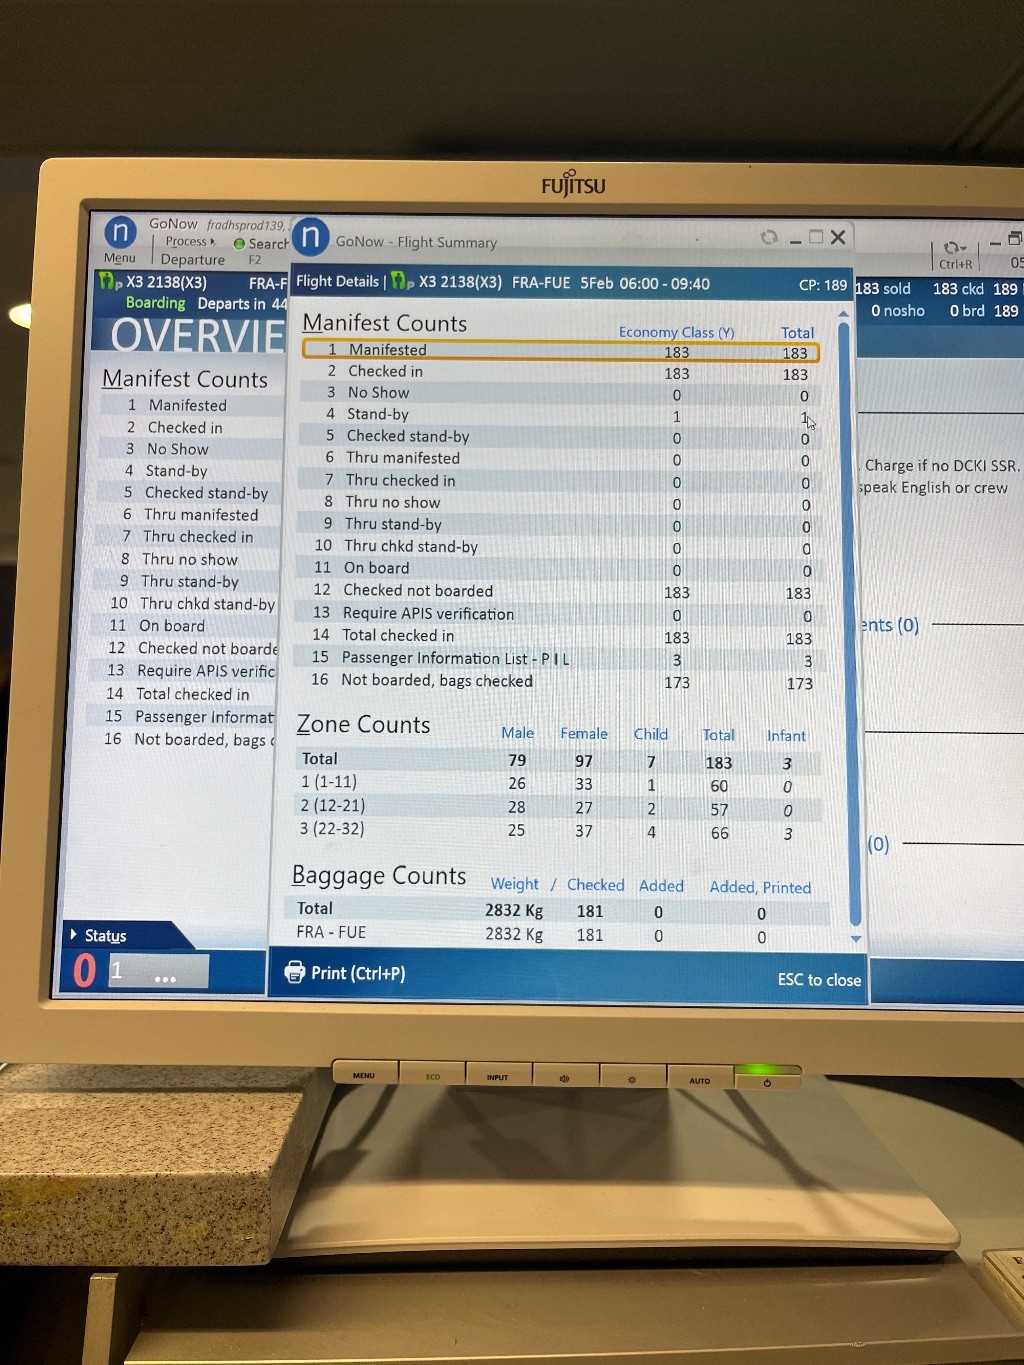
Task: Select the Checked not boarded row
Action: coord(560,591)
